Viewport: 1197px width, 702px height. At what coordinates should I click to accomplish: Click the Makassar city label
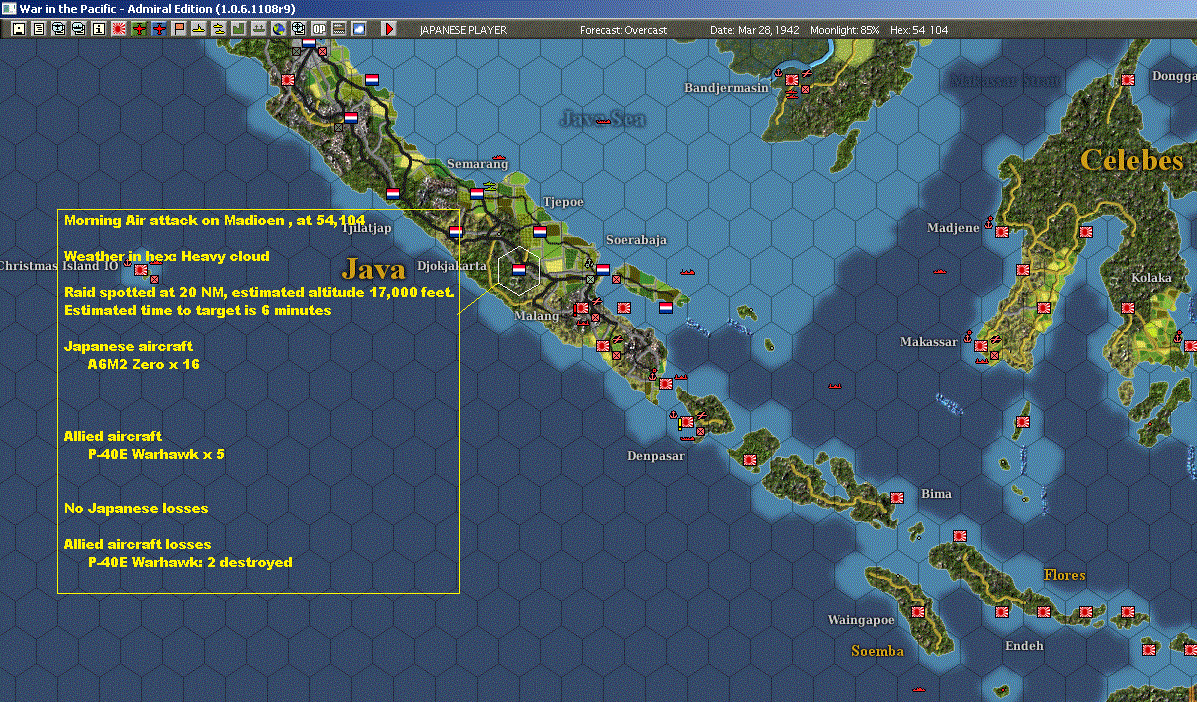pos(928,342)
